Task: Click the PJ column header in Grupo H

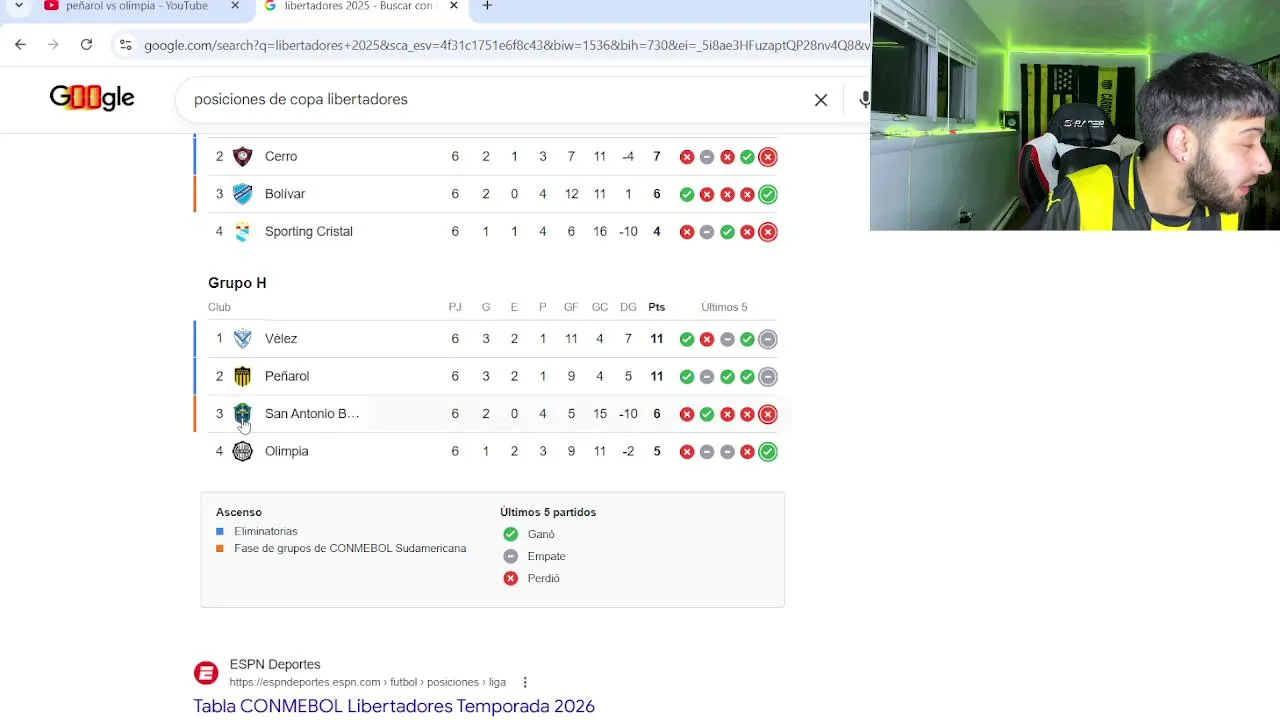Action: point(455,307)
